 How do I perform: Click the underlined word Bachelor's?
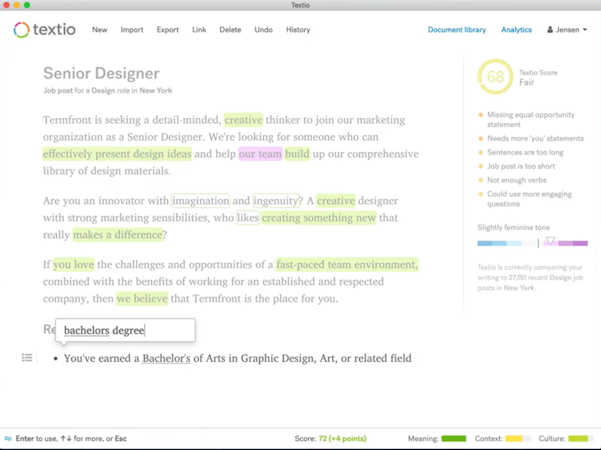tap(166, 358)
